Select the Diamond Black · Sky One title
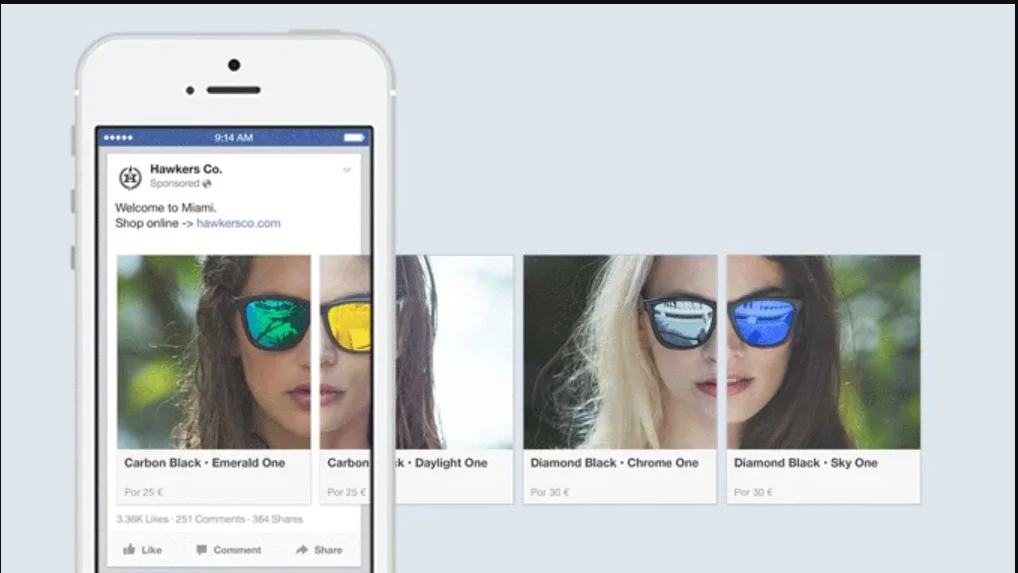This screenshot has height=573, width=1018. 806,463
